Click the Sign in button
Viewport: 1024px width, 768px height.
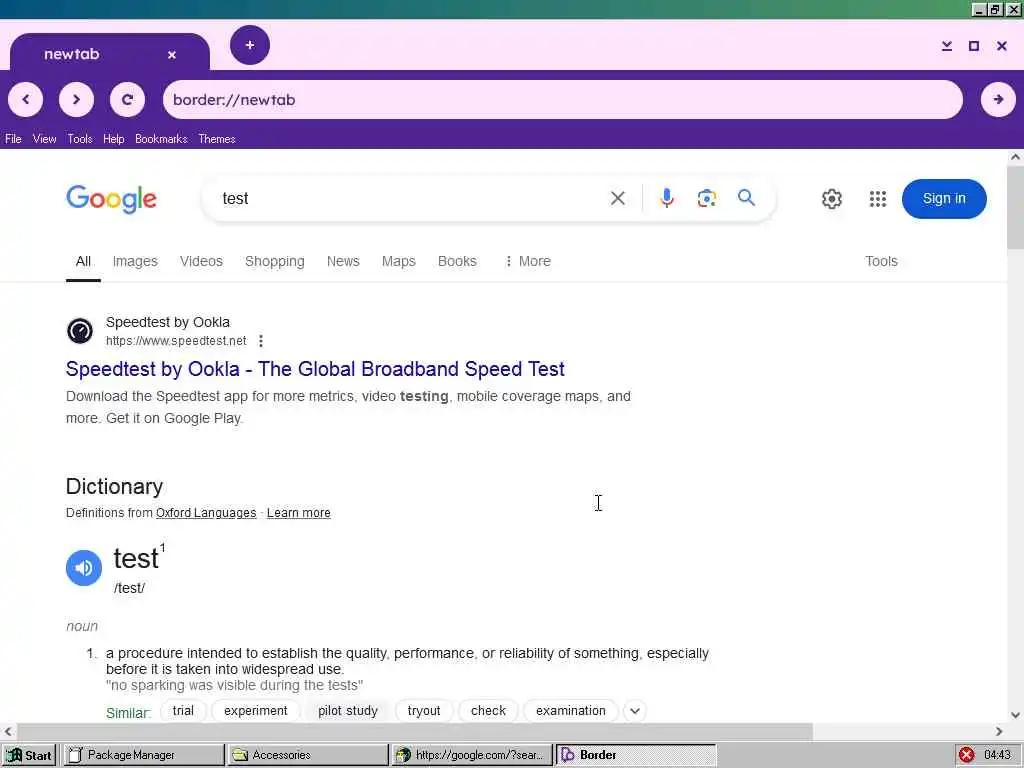[x=944, y=199]
